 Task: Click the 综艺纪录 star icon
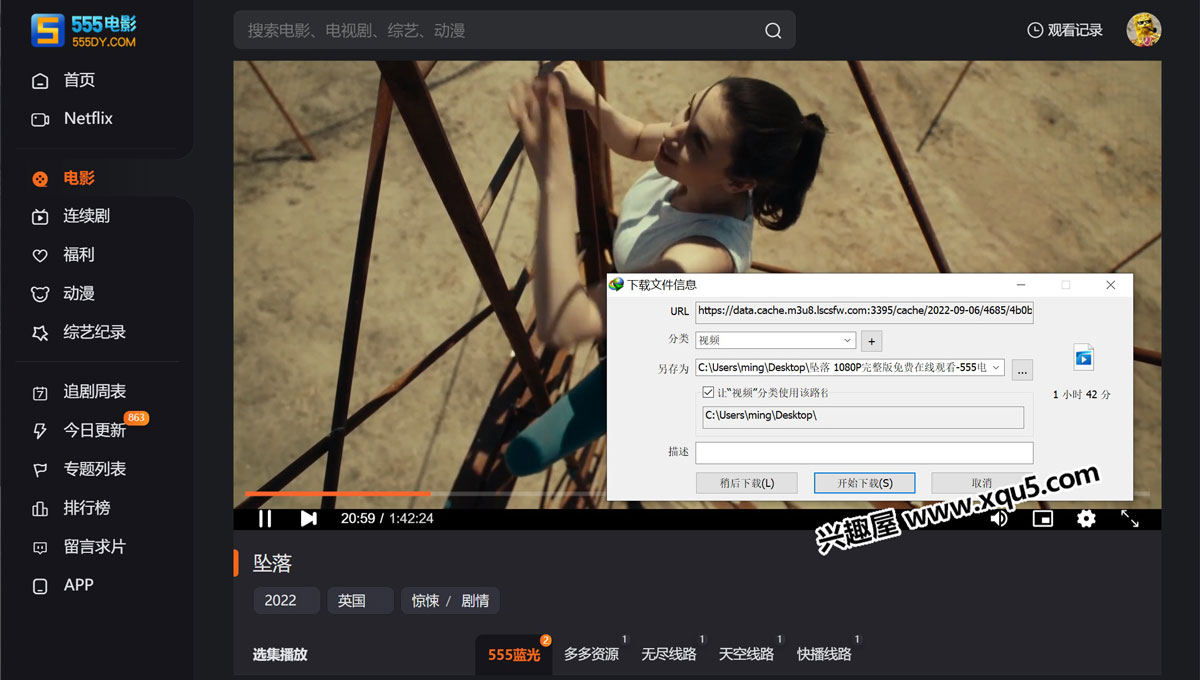click(40, 333)
